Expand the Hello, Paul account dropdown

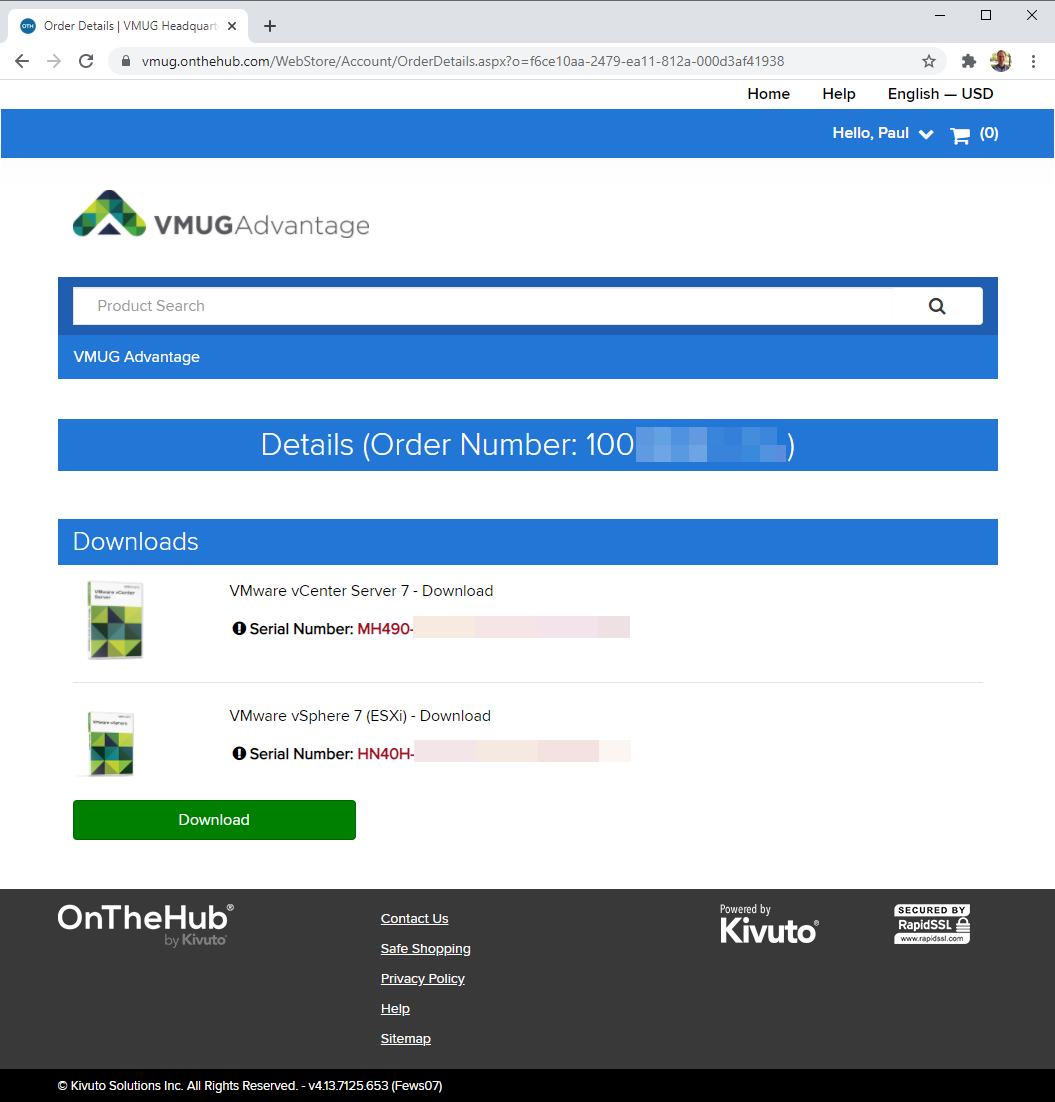[883, 134]
